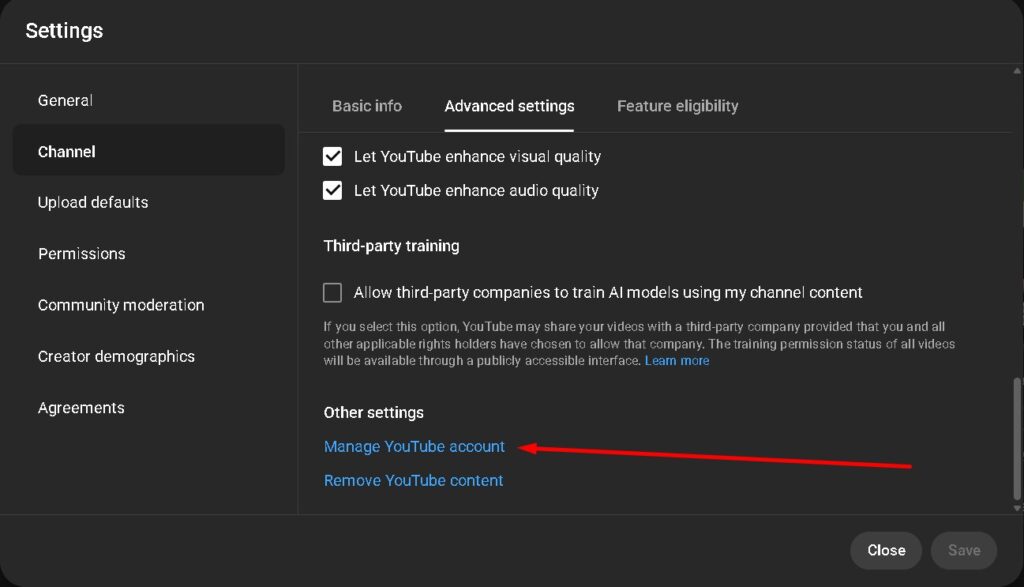Image resolution: width=1024 pixels, height=587 pixels.
Task: Click the settings panel scrollbar thumb
Action: click(x=1017, y=439)
